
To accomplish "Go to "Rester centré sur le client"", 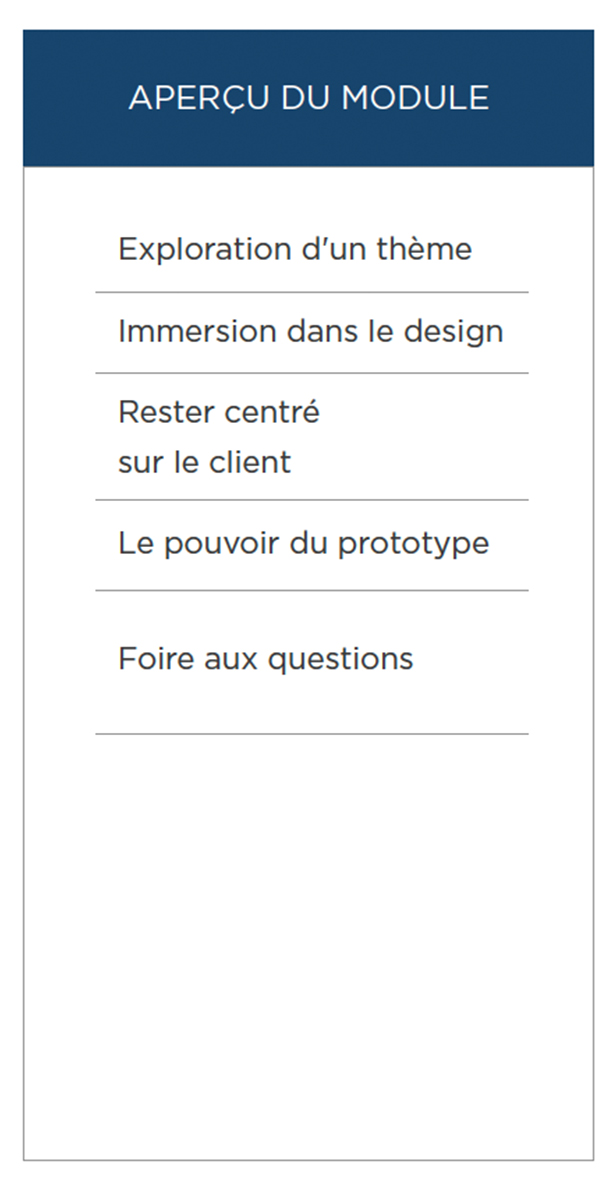I will pyautogui.click(x=219, y=436).
